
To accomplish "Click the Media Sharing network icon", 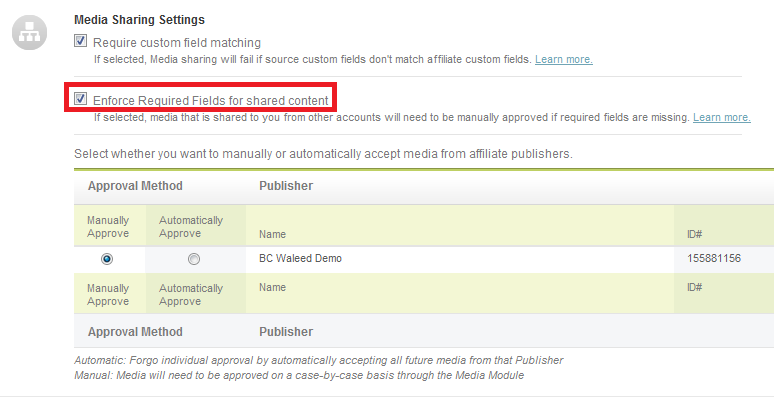I will point(30,33).
